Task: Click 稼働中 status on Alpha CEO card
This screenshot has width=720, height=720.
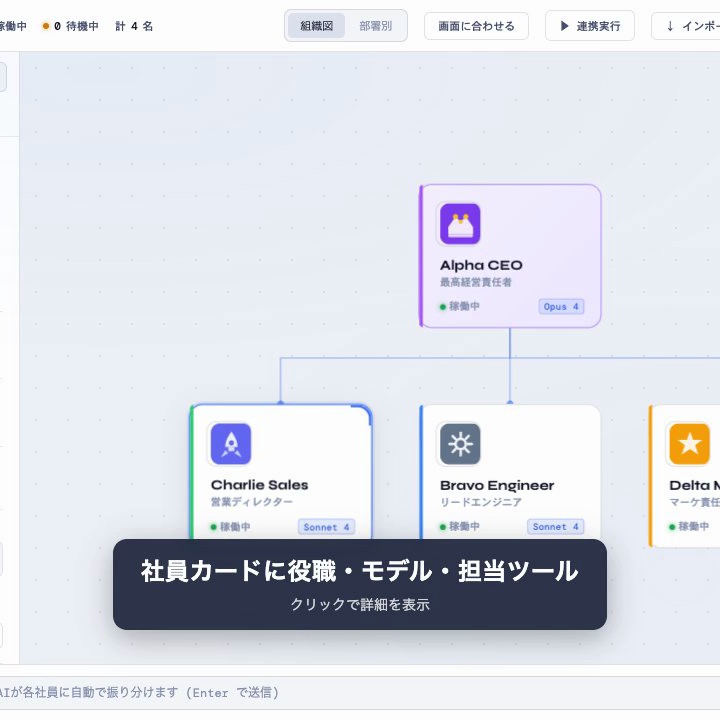Action: [x=460, y=306]
